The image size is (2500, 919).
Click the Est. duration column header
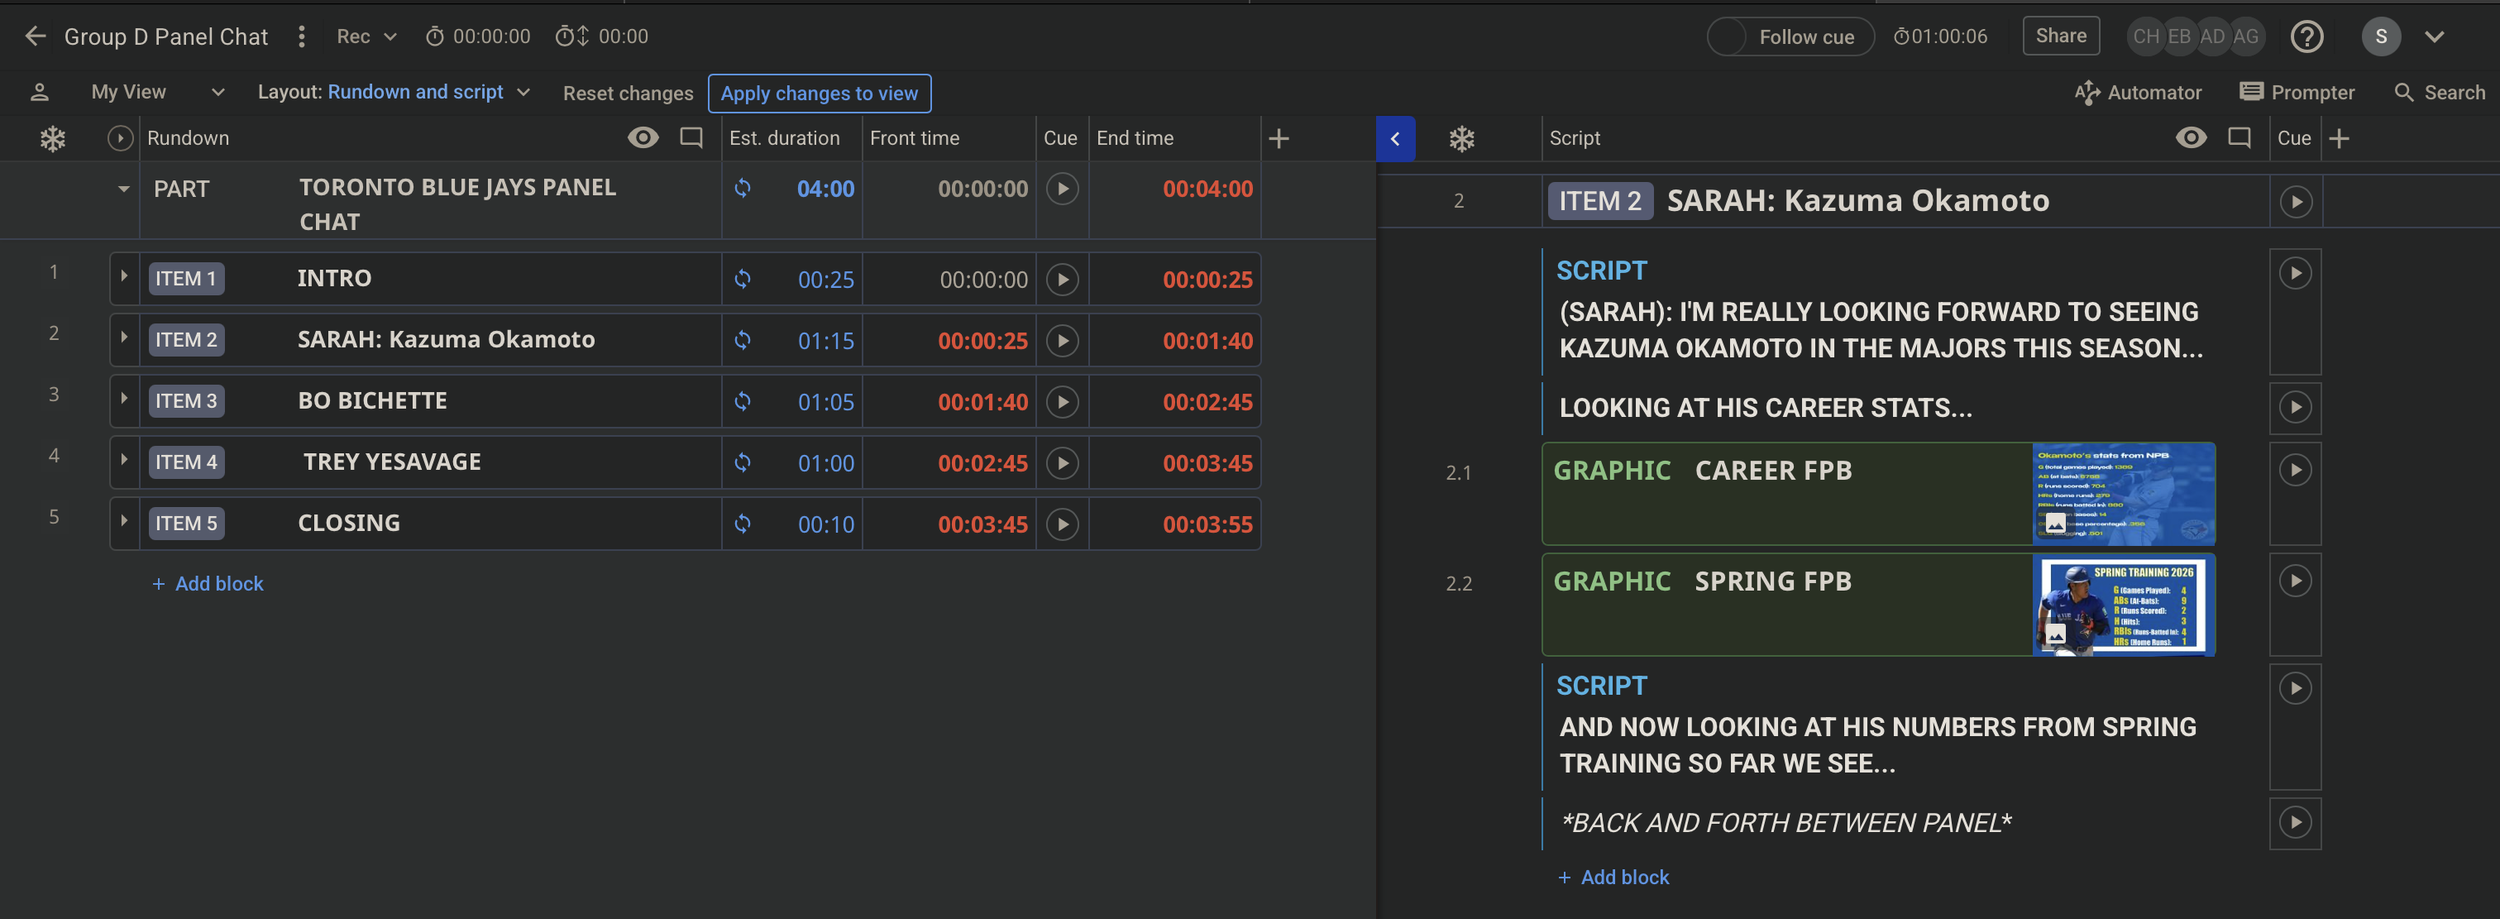click(784, 138)
